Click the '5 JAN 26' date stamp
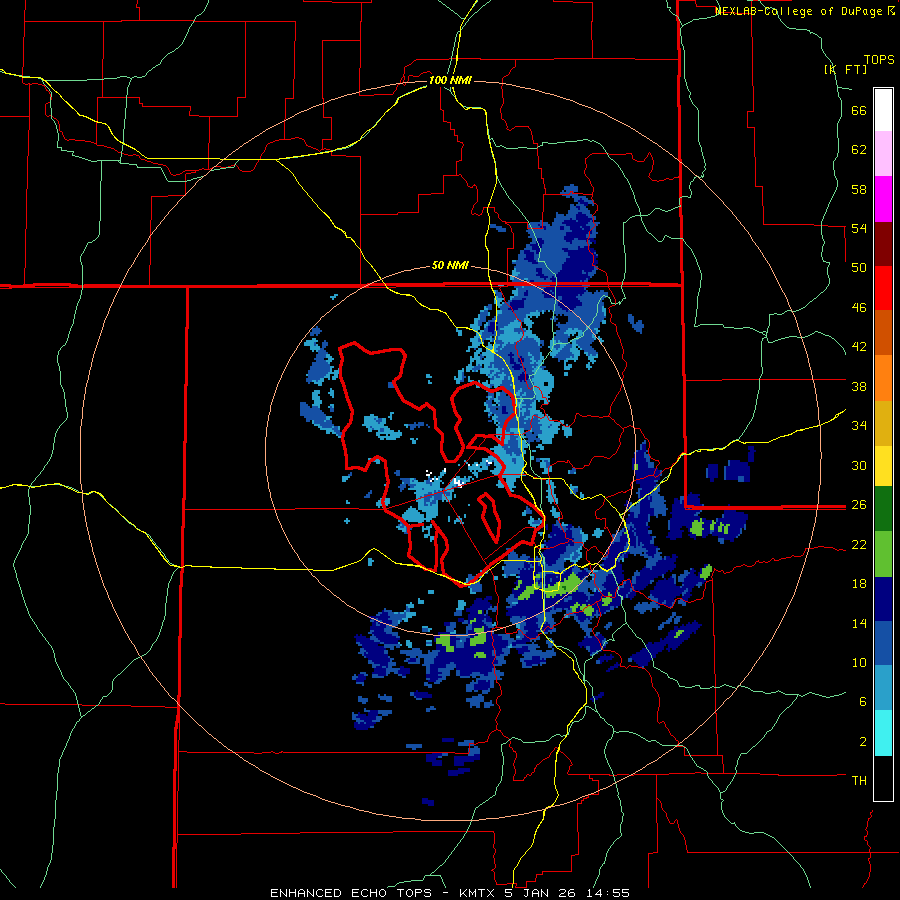The image size is (900, 900). coord(541,893)
